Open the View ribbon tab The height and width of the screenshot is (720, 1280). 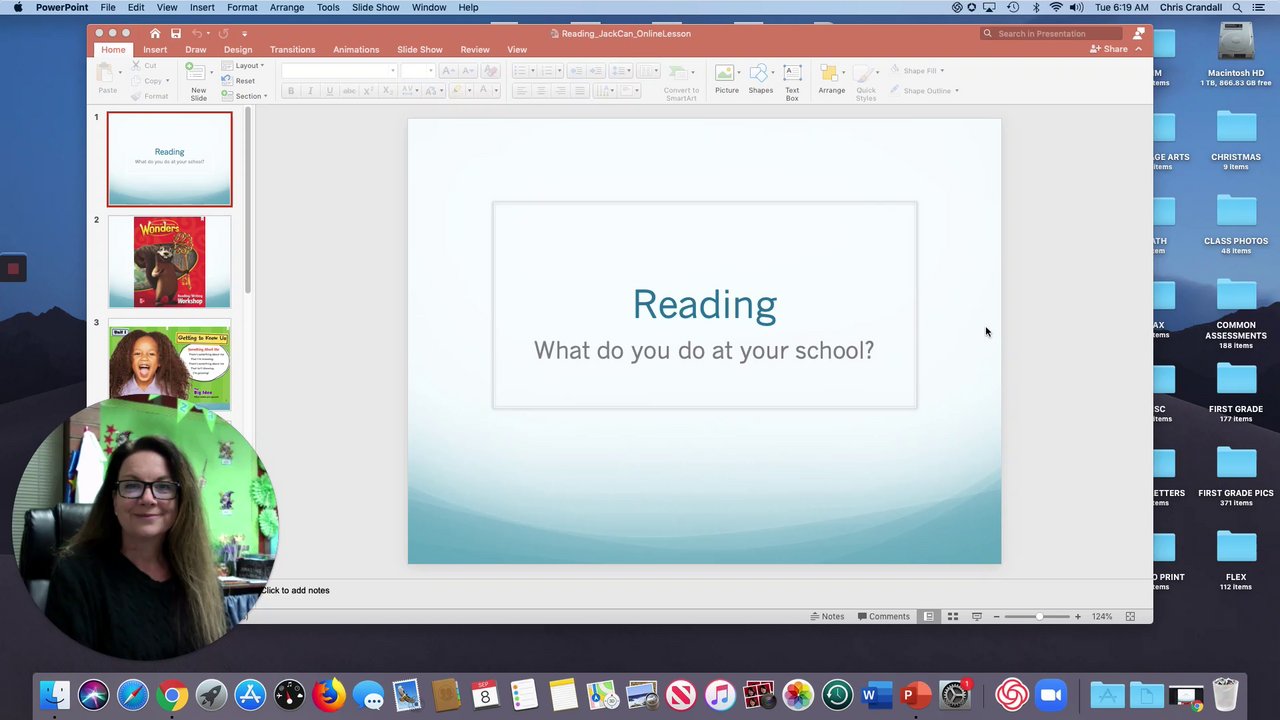517,49
